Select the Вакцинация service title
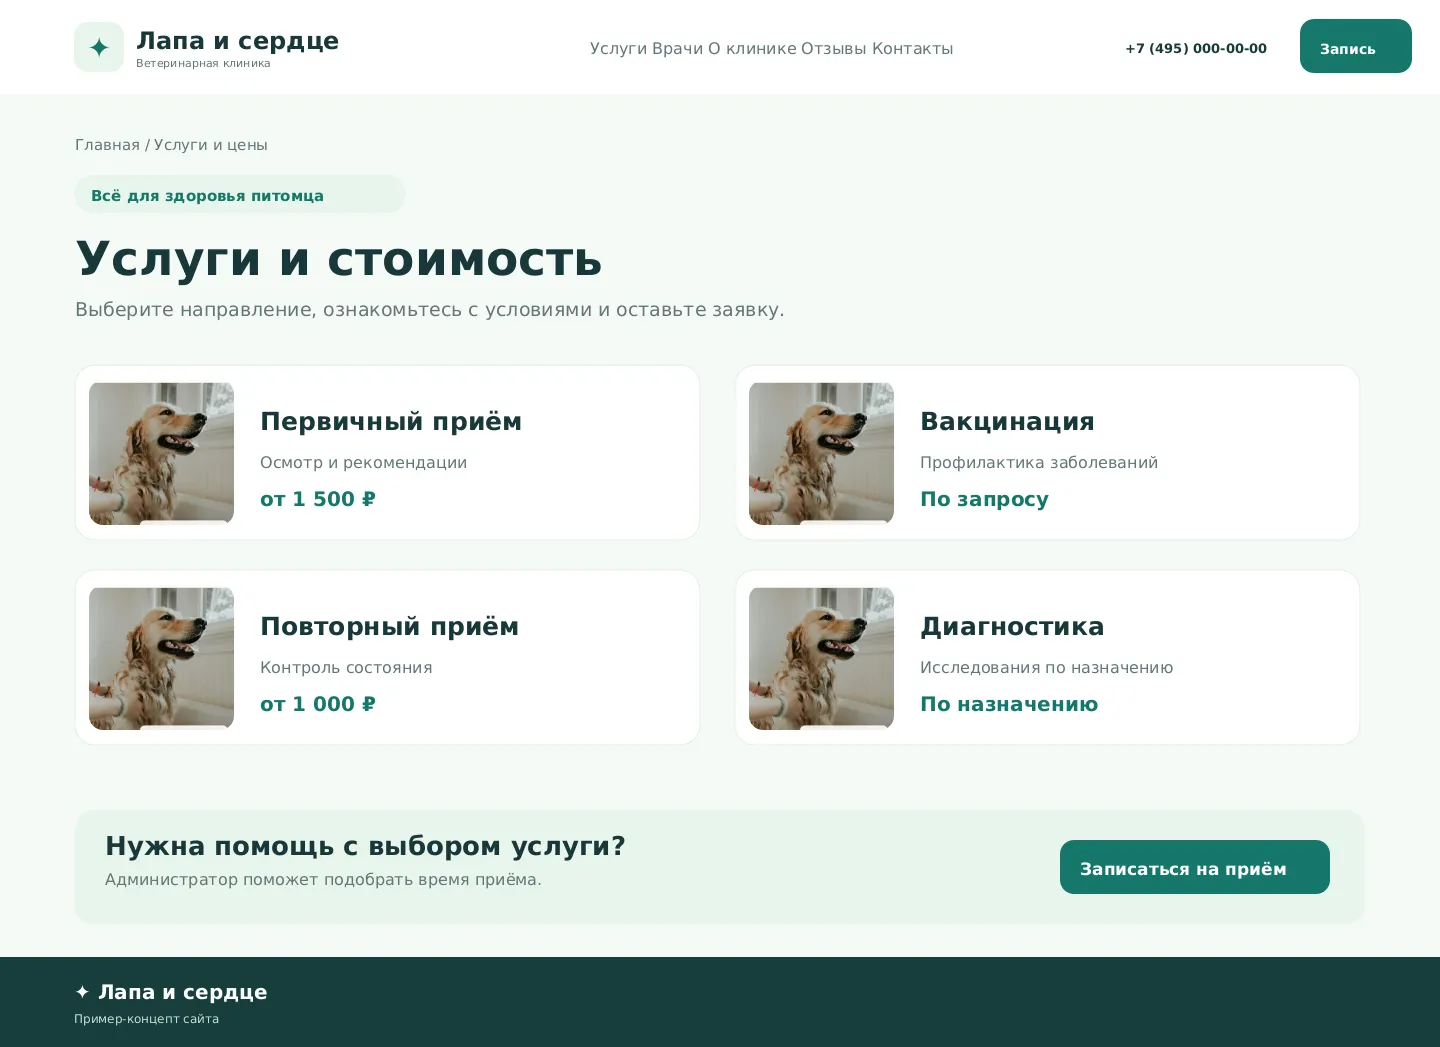The height and width of the screenshot is (1047, 1440). click(x=1007, y=422)
